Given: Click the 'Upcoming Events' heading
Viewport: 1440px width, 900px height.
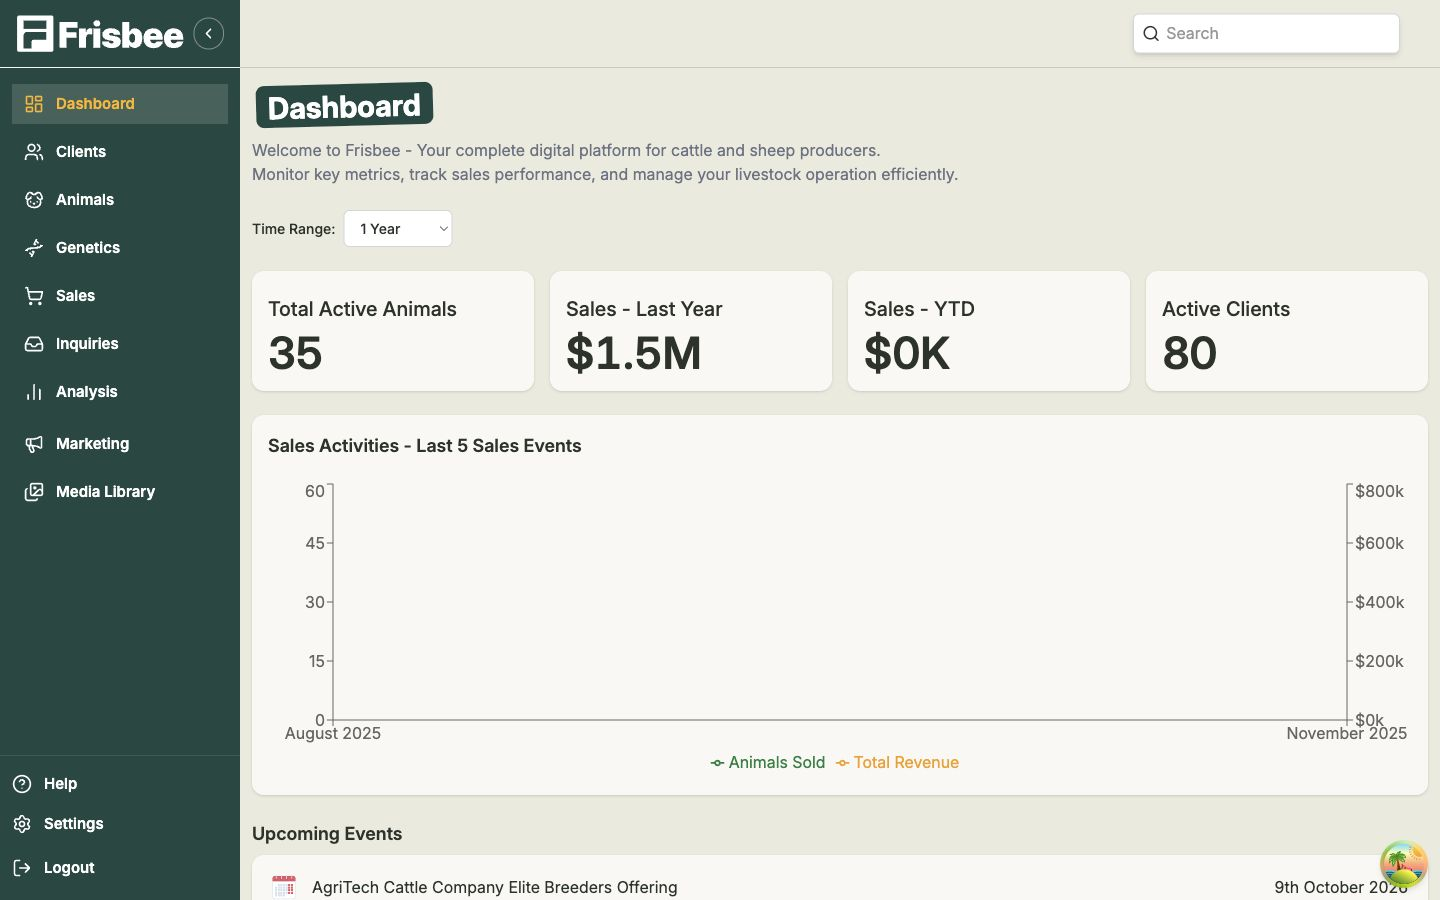Looking at the screenshot, I should 327,834.
